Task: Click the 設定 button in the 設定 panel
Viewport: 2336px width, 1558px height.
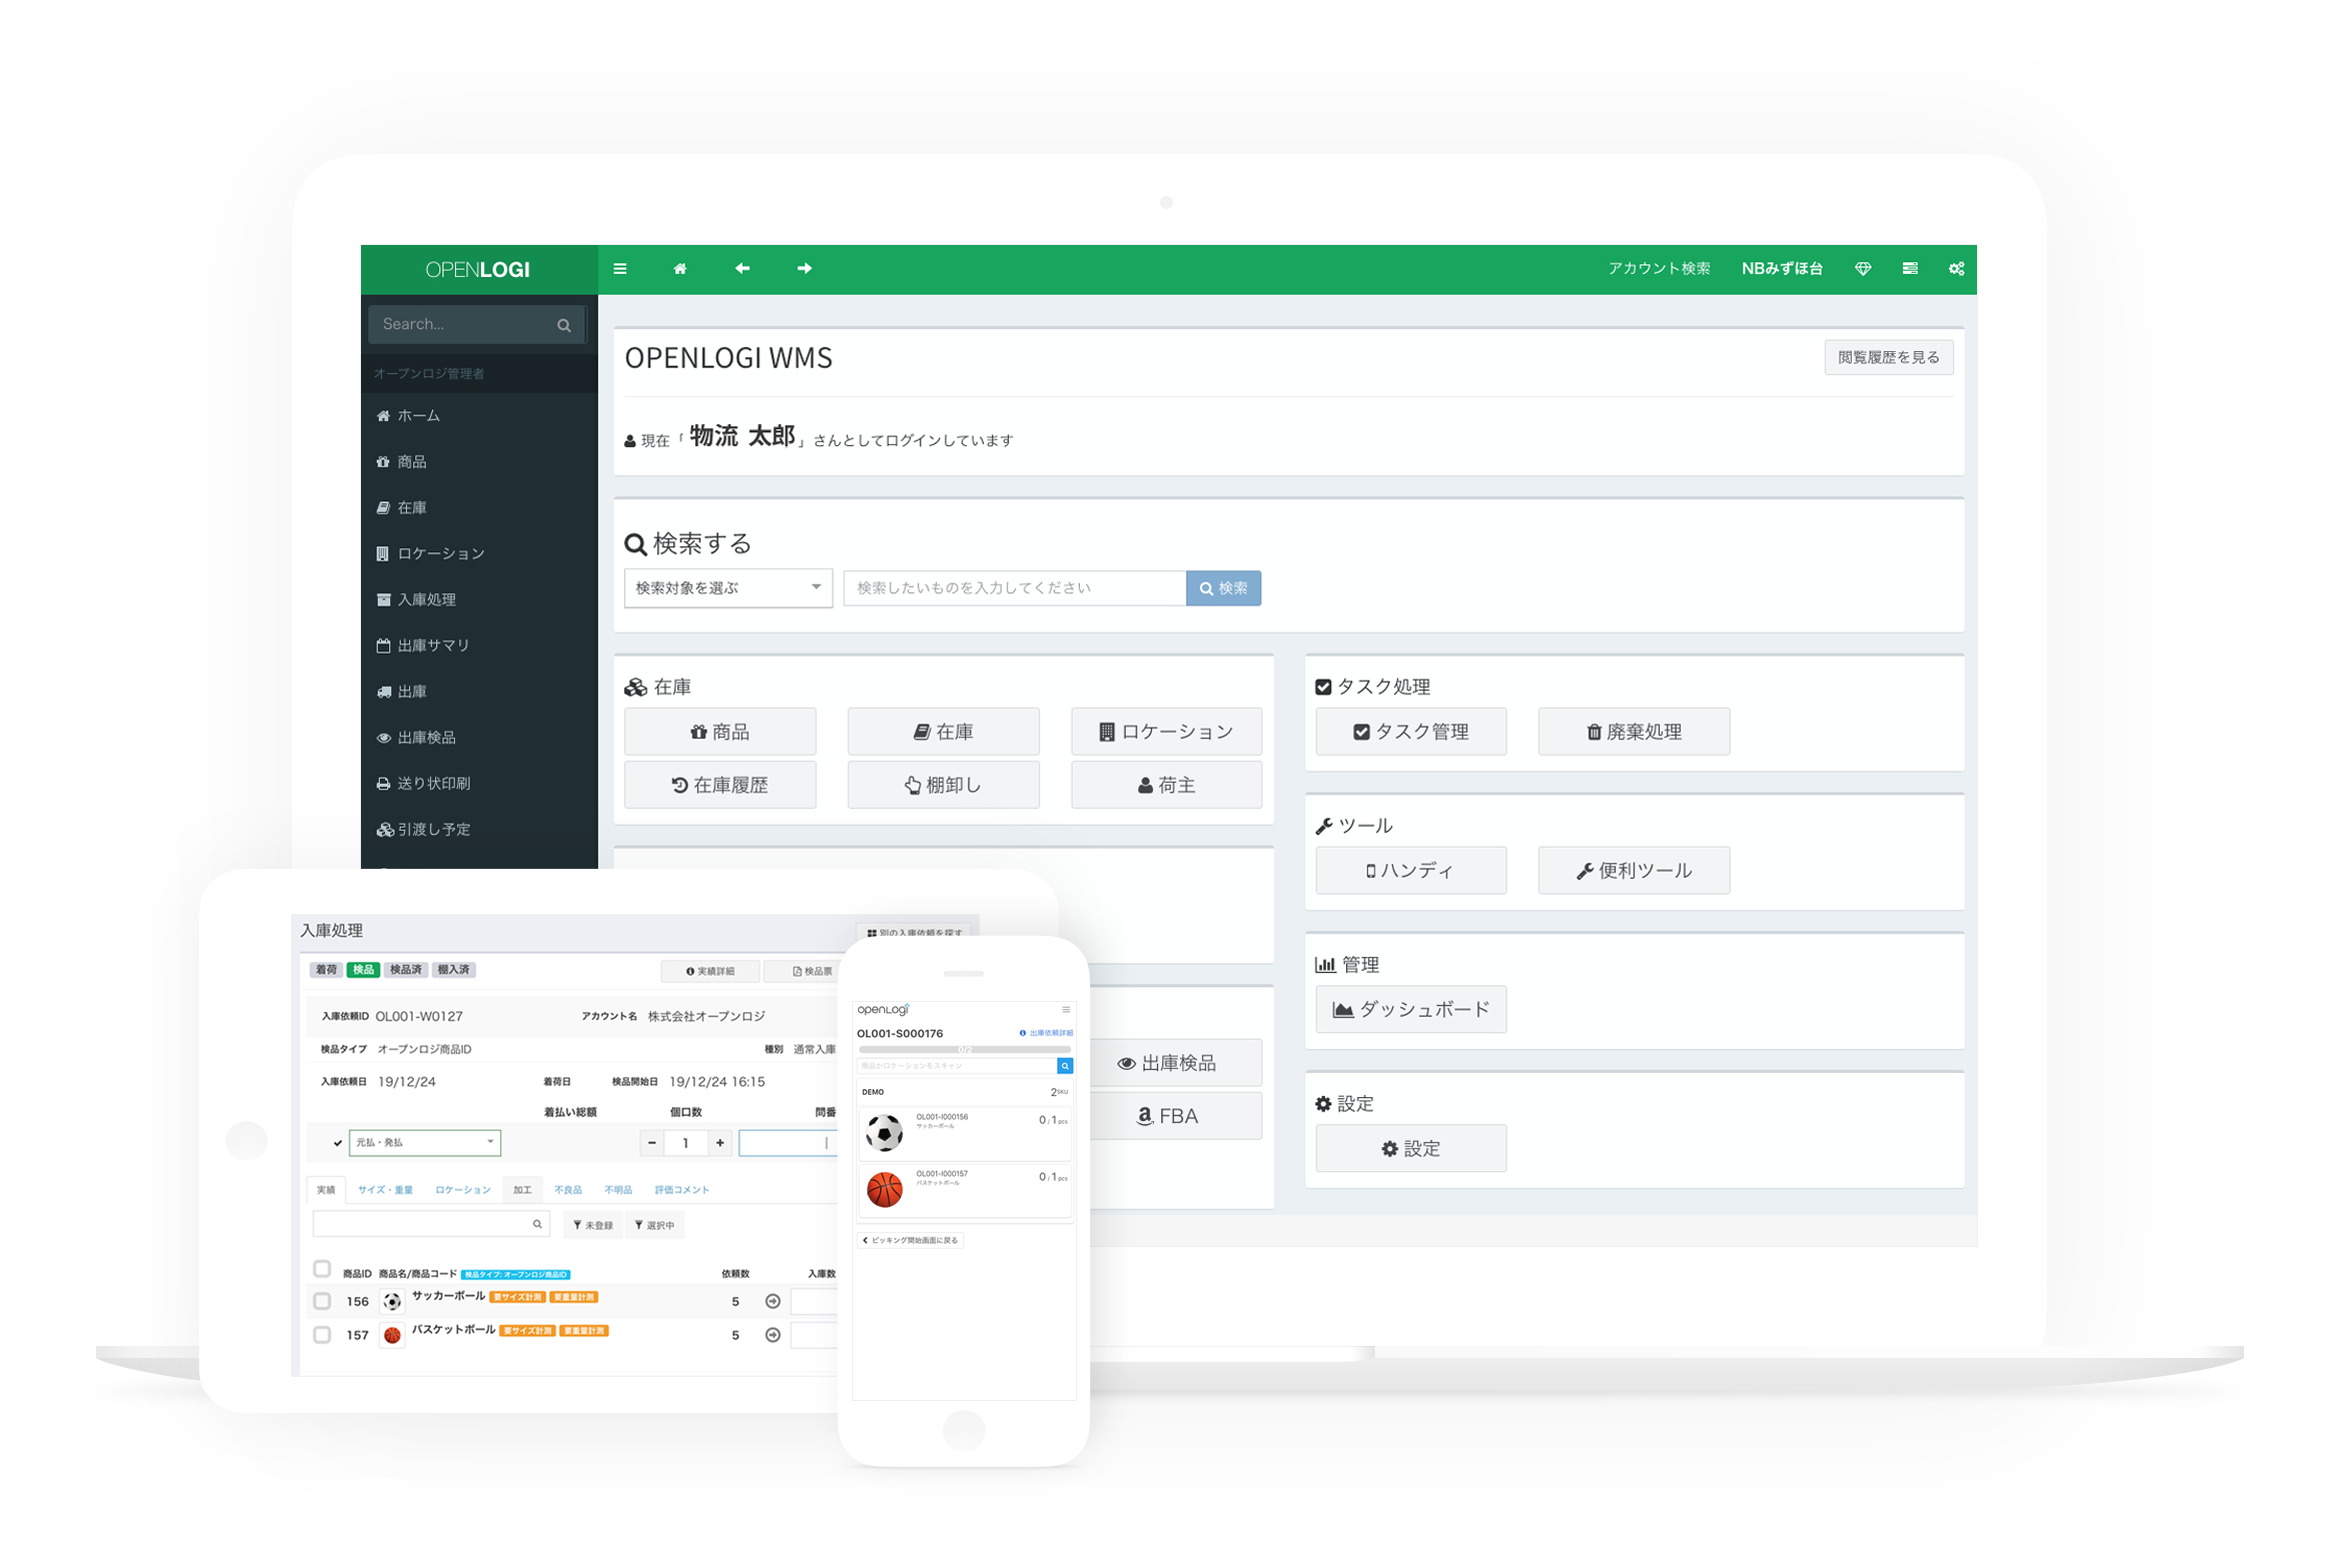Action: 1411,1148
